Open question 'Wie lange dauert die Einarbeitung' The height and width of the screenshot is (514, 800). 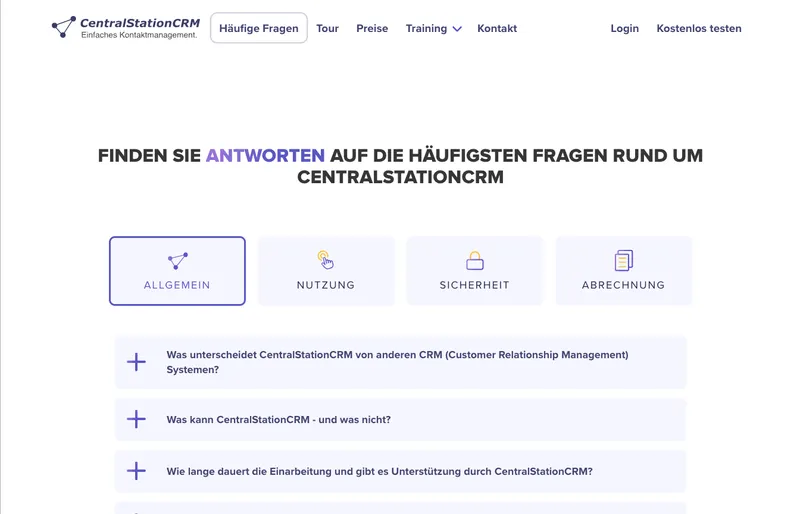pyautogui.click(x=401, y=471)
